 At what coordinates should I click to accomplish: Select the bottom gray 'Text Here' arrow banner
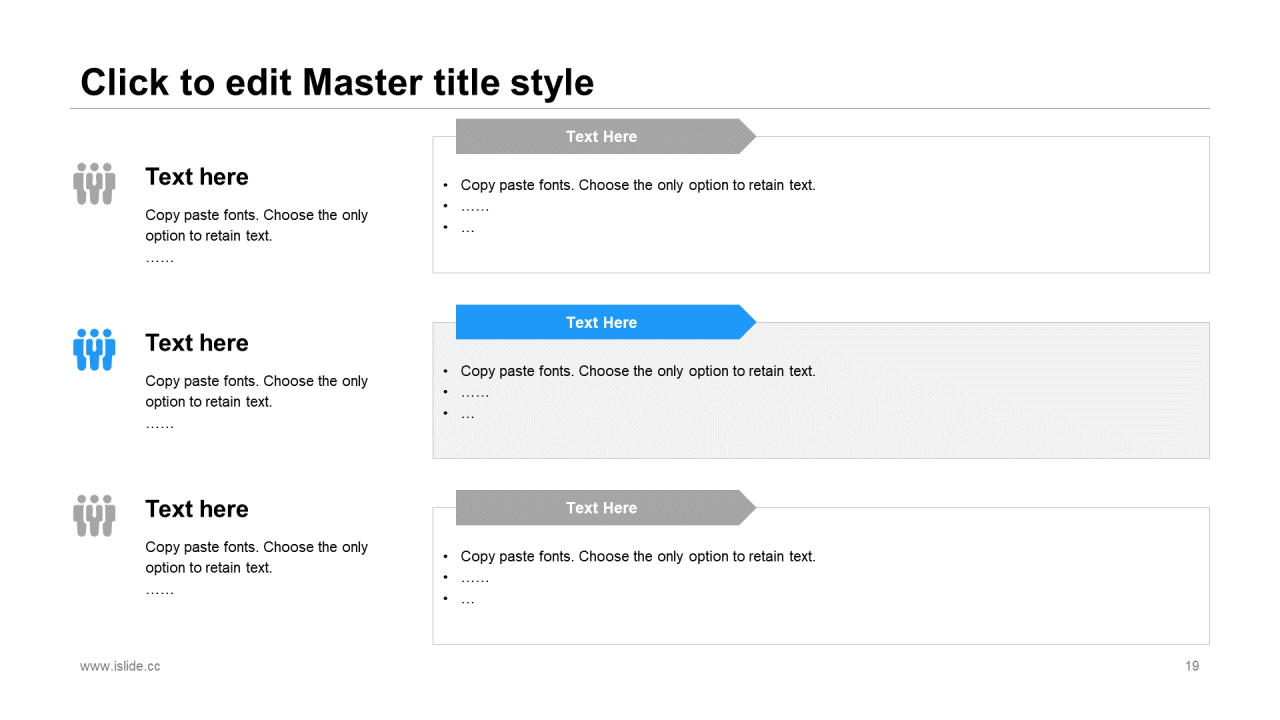(606, 508)
